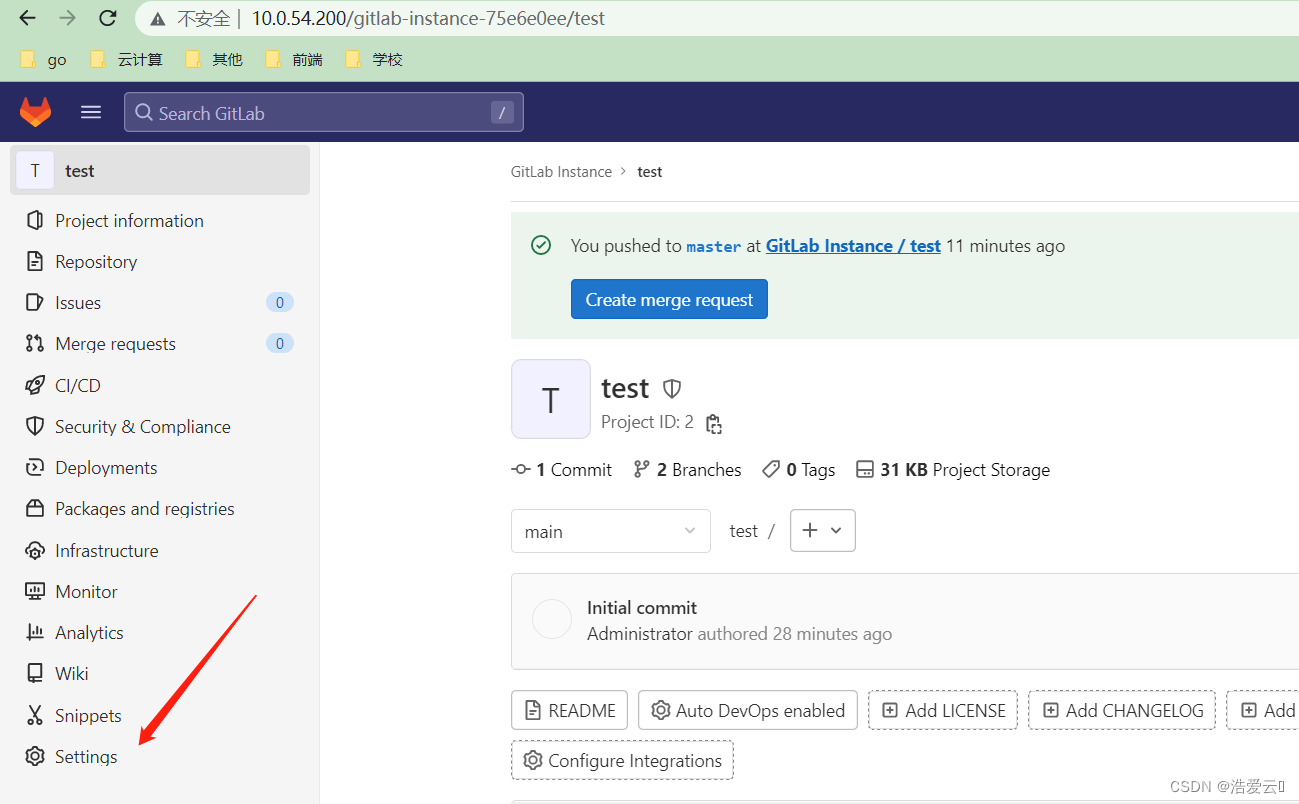The image size is (1299, 804).
Task: Open 31 KB Project Storage link
Action: pyautogui.click(x=953, y=469)
